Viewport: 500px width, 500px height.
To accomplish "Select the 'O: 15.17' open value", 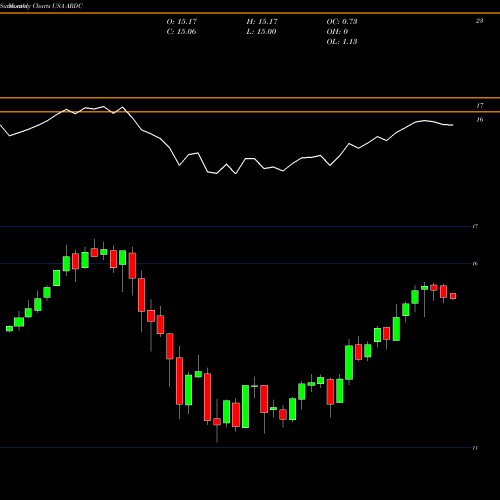I will pos(182,22).
